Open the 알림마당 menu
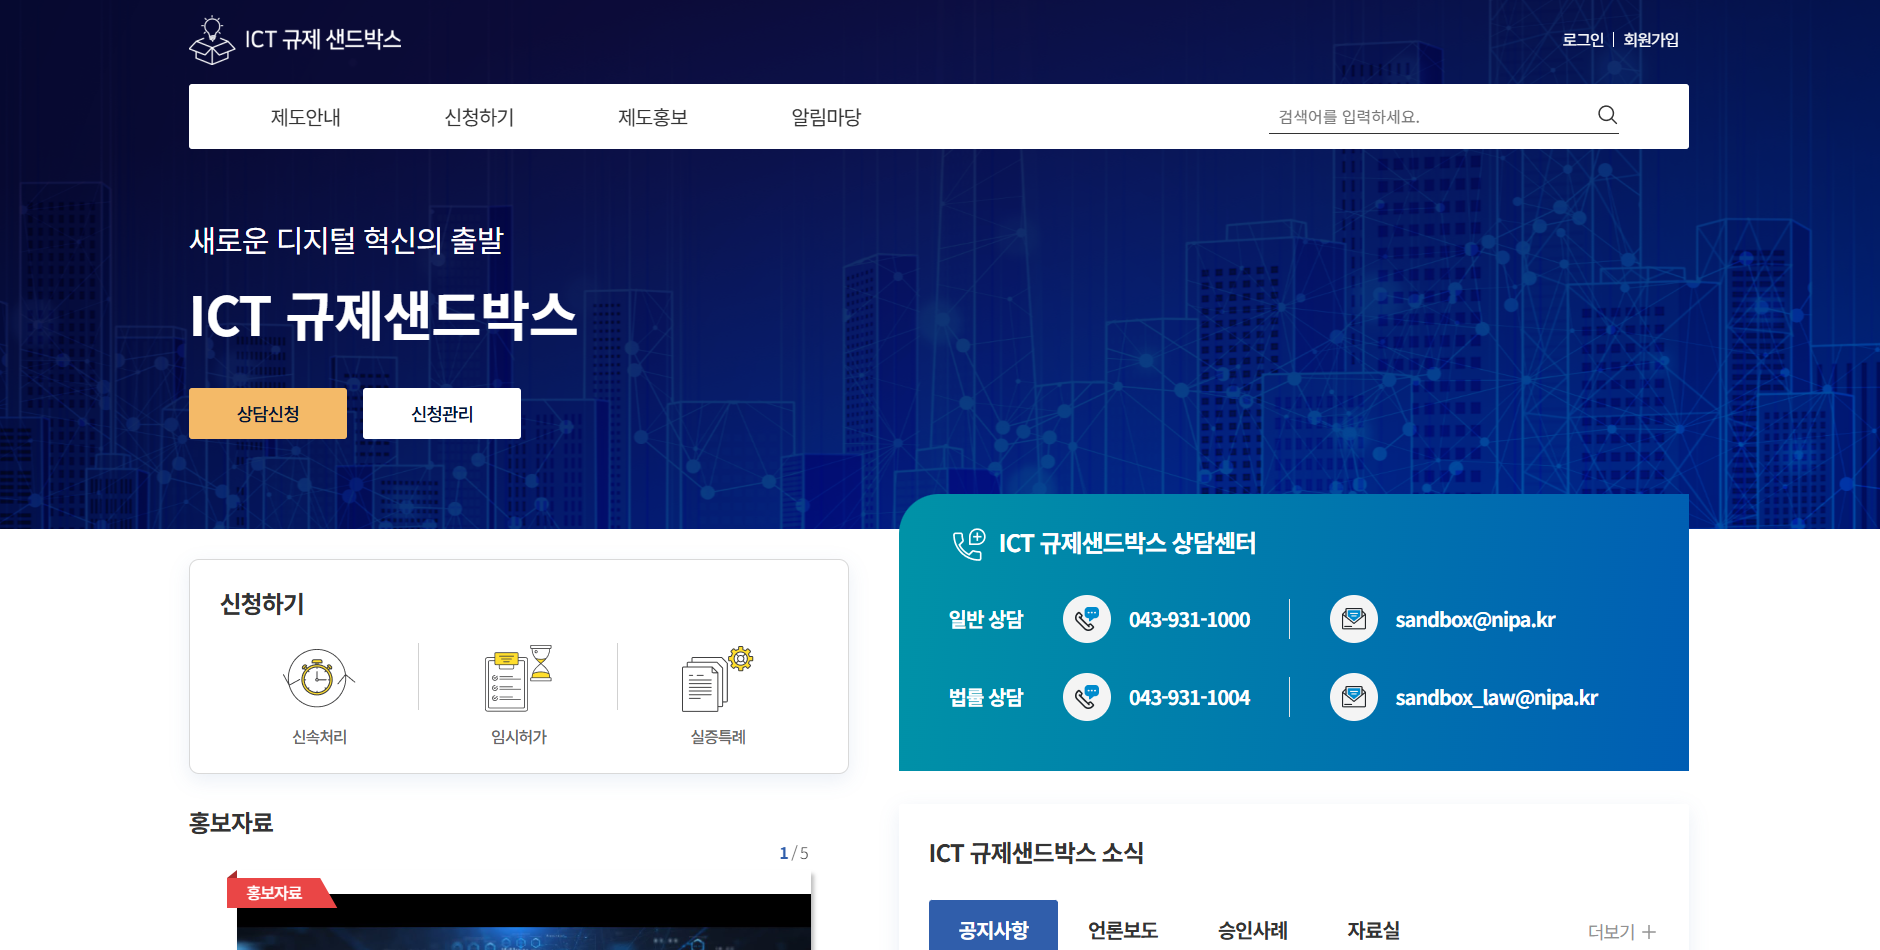 tap(826, 116)
